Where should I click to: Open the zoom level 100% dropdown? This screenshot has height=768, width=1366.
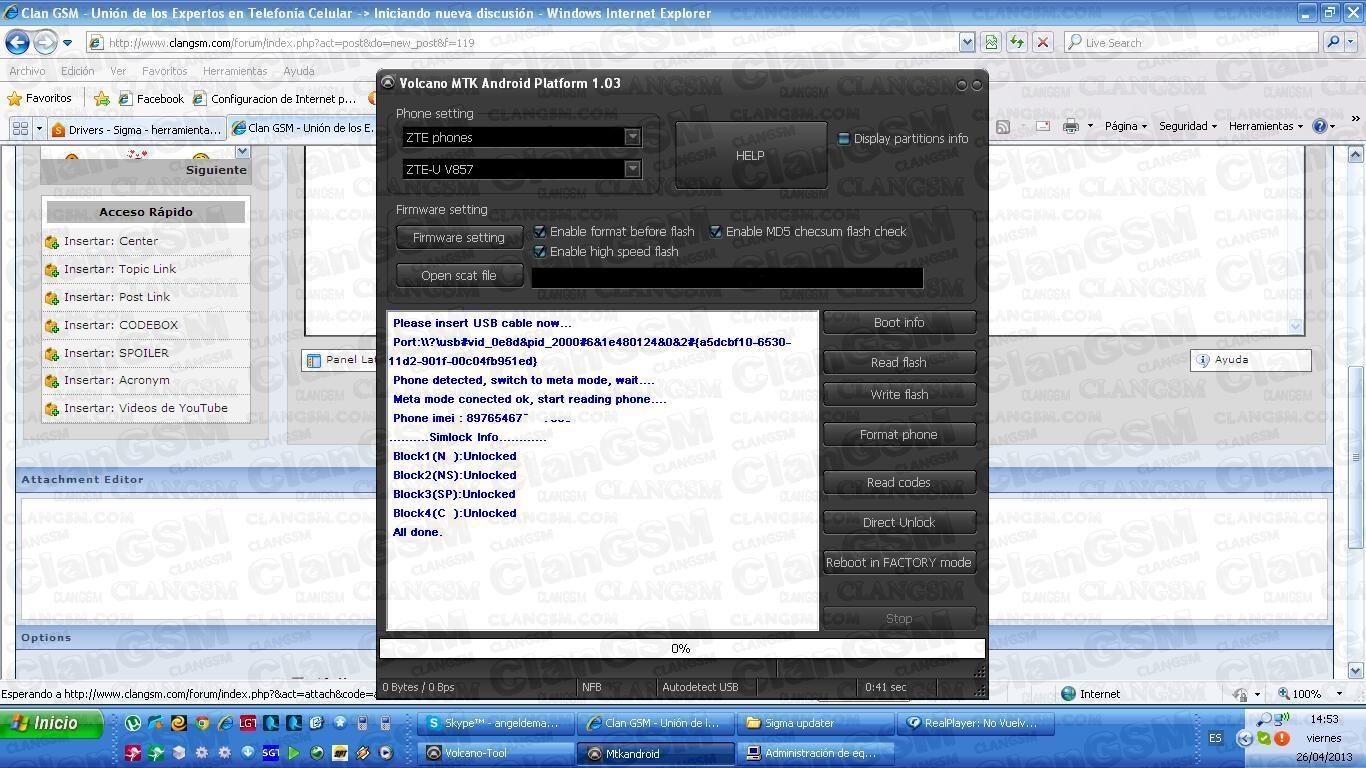coord(1339,694)
